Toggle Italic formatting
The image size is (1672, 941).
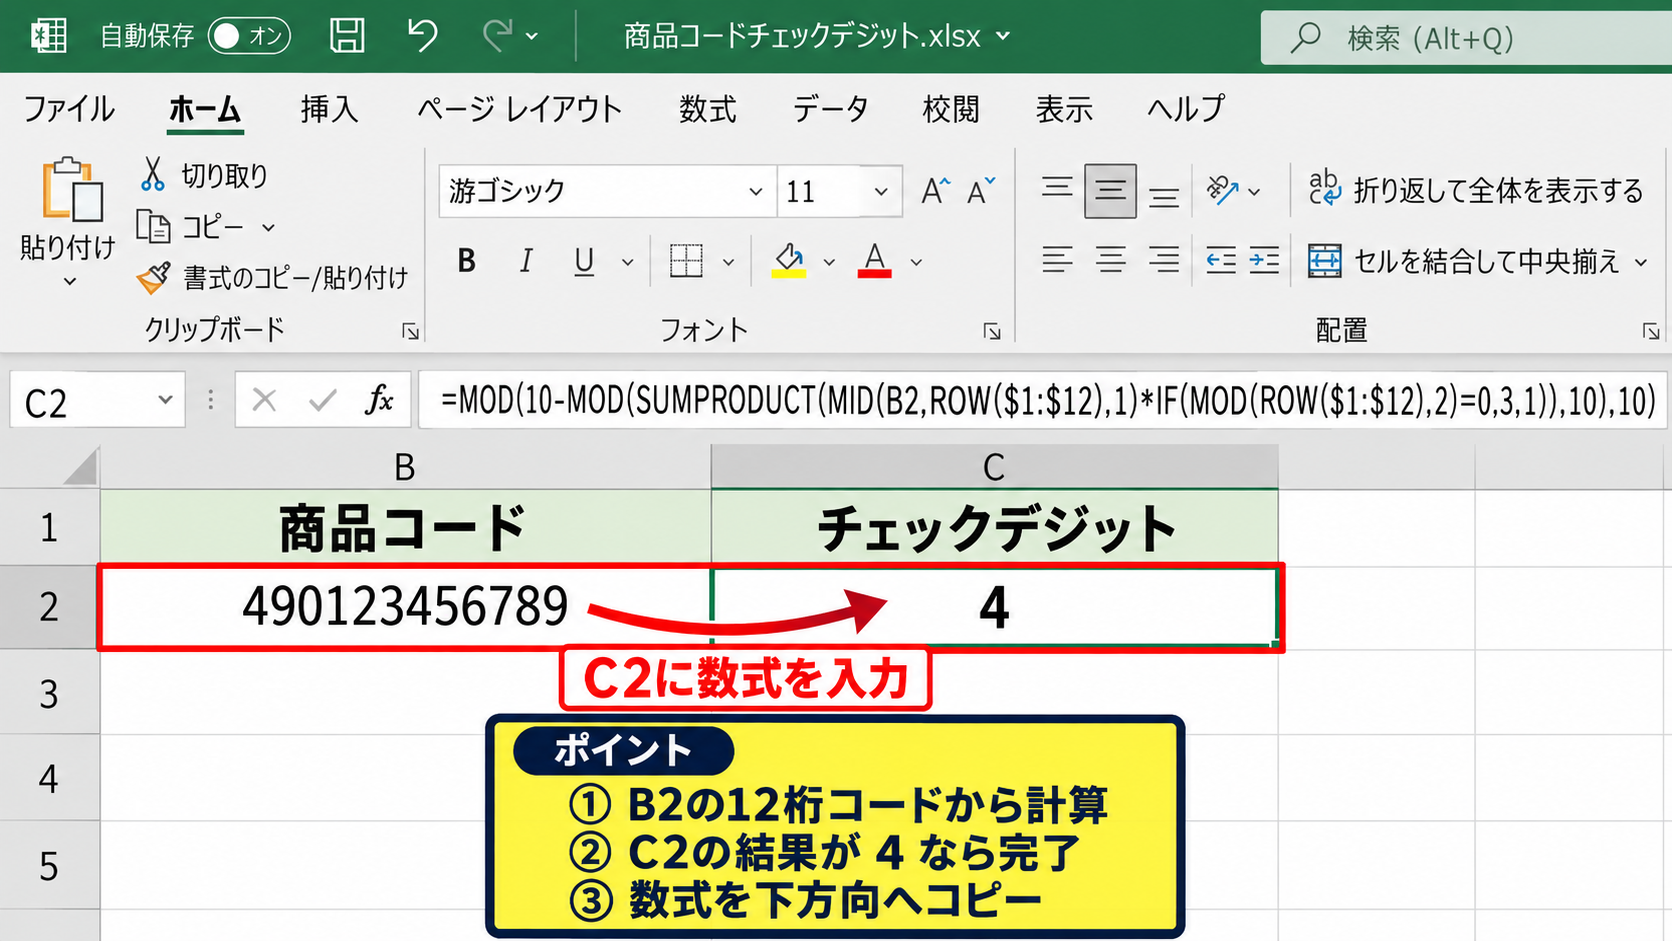[525, 261]
